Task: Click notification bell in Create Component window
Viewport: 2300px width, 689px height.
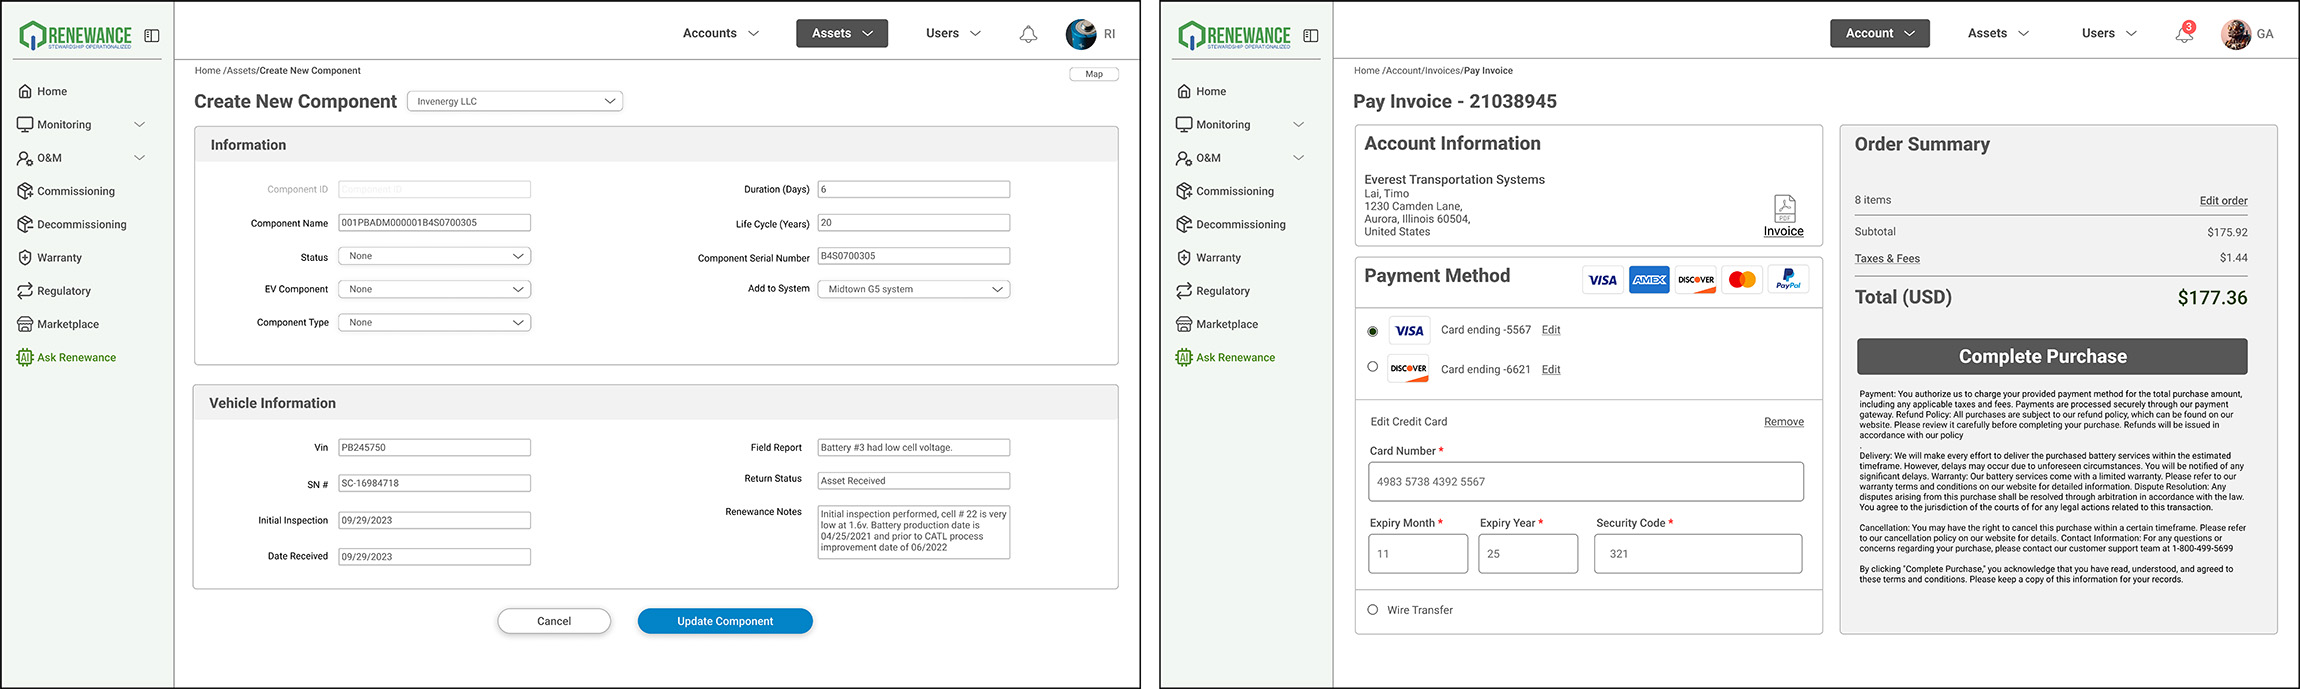Action: coord(1028,34)
